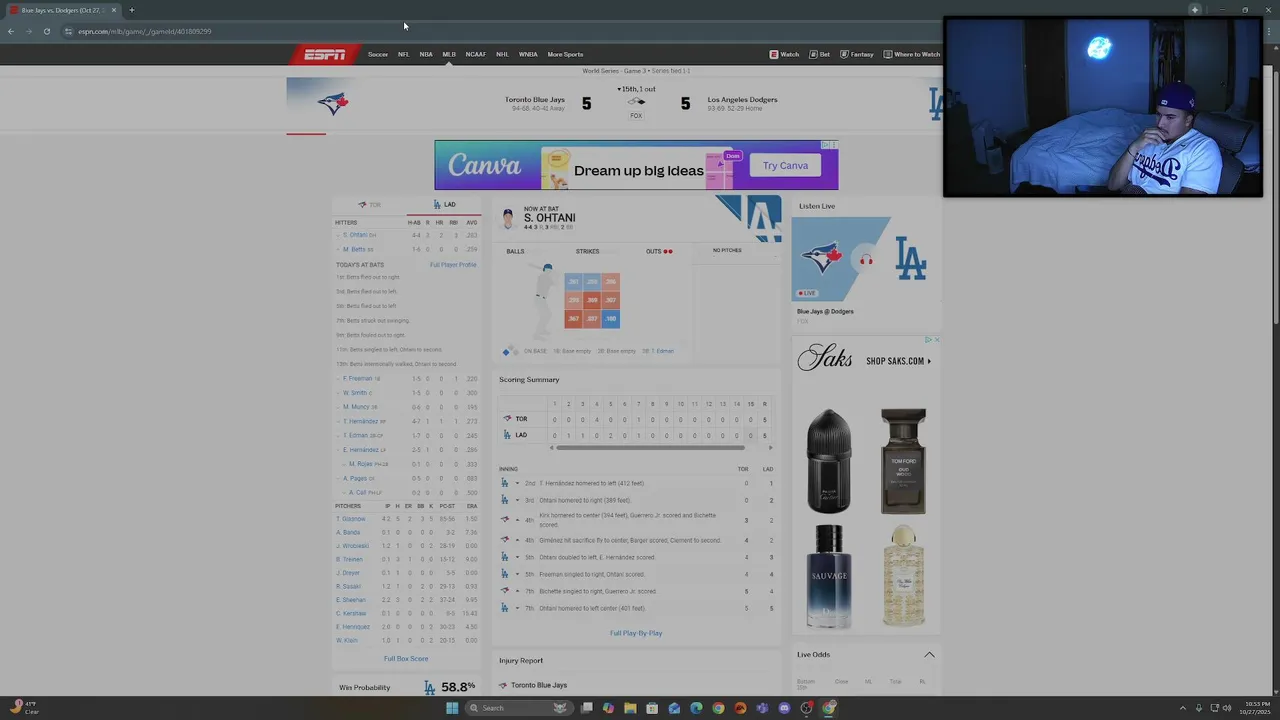Open Where to Watch in header
1280x720 pixels.
(912, 54)
